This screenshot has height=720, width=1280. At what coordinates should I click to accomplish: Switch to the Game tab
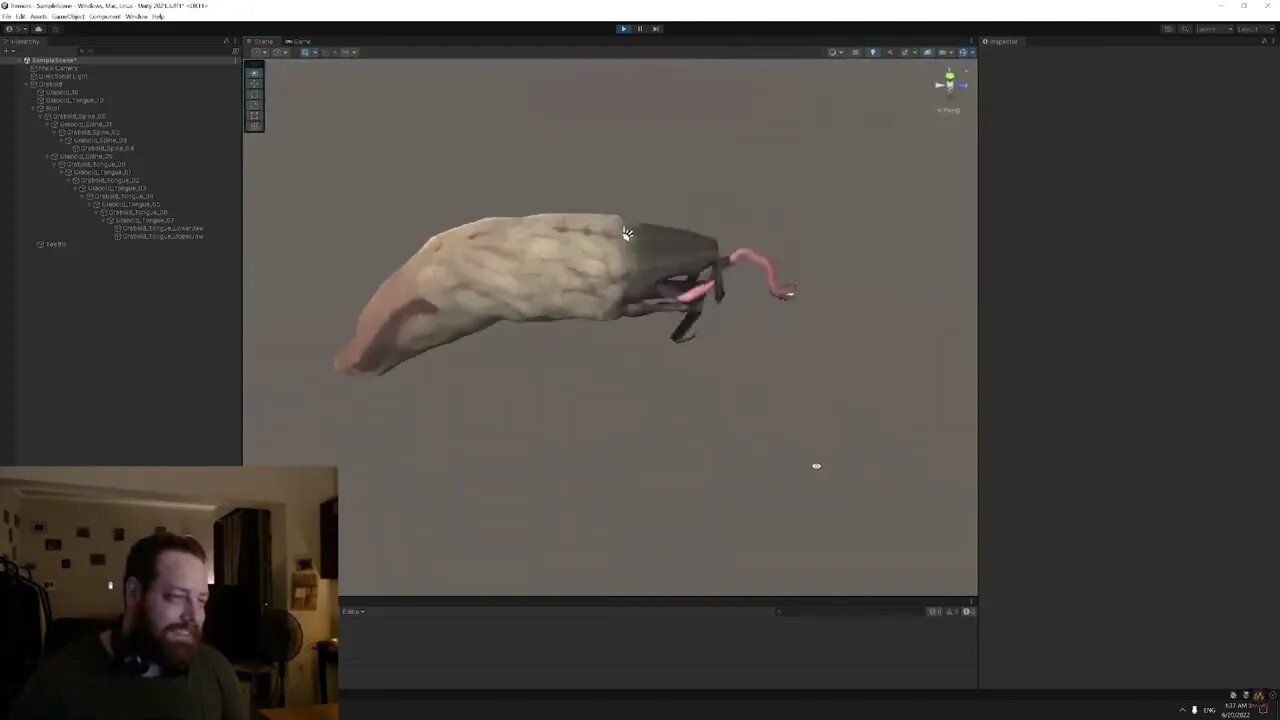pyautogui.click(x=298, y=41)
